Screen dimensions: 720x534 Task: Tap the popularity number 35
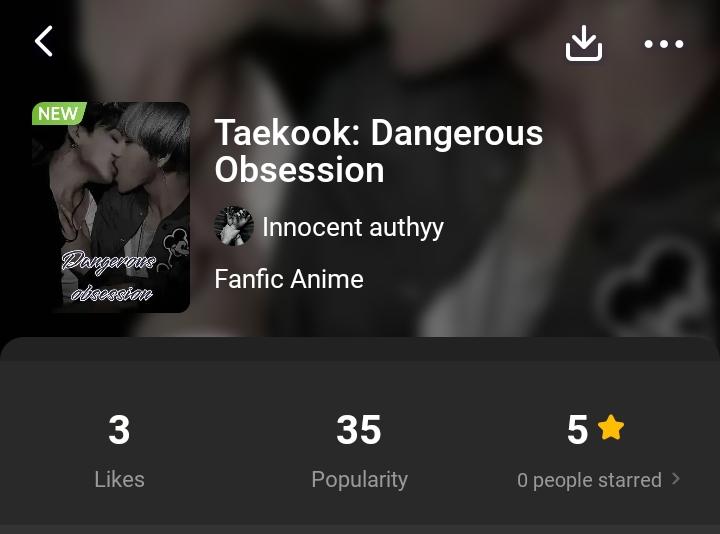(x=359, y=430)
